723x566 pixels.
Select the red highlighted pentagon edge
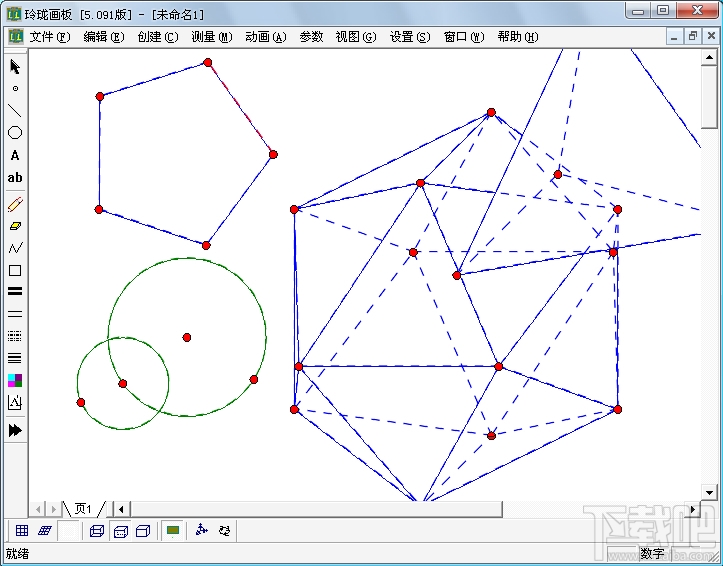(240, 108)
